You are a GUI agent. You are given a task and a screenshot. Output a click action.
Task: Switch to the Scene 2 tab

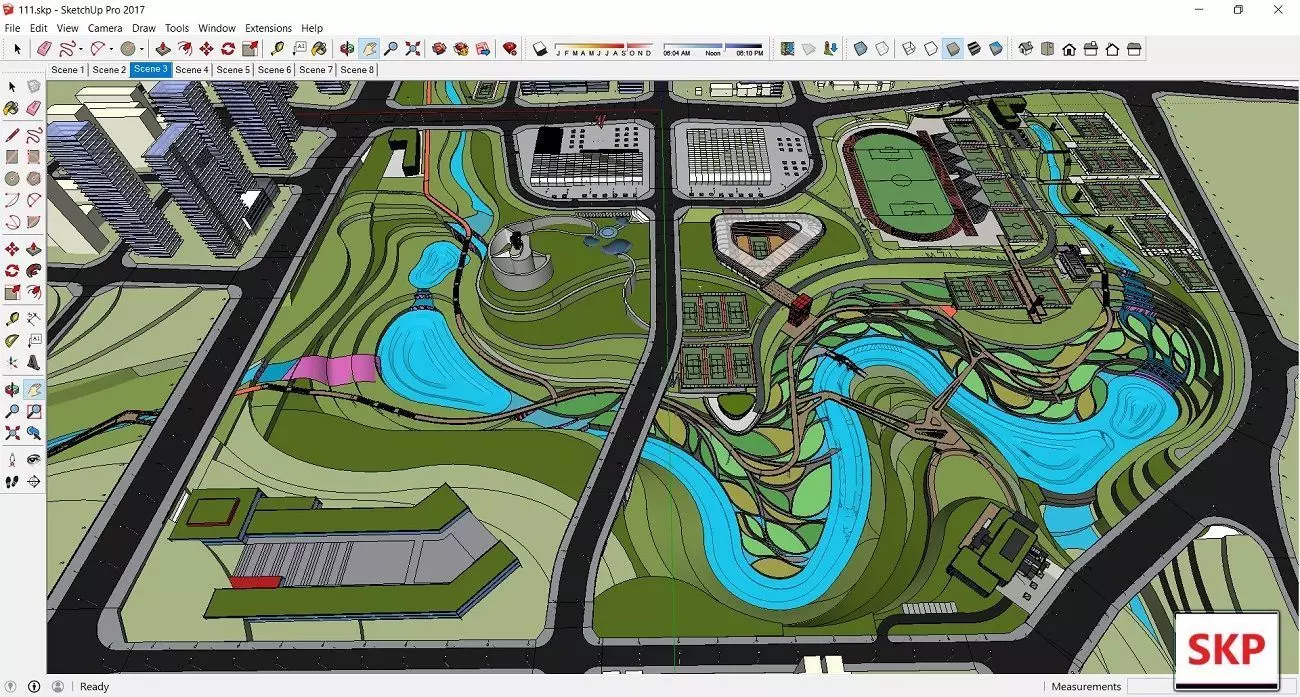point(109,70)
